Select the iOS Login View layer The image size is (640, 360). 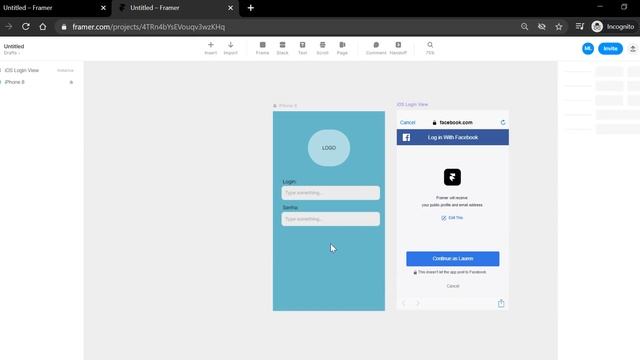[x=22, y=70]
